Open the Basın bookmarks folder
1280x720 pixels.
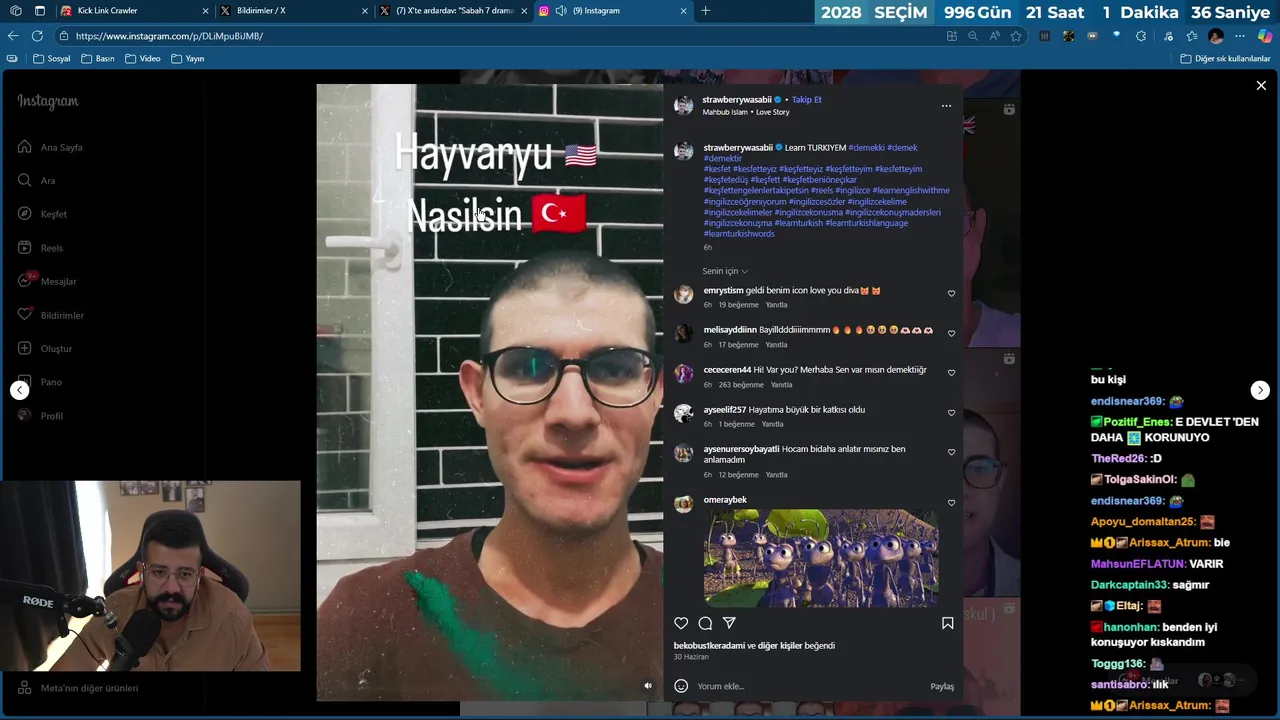pos(97,59)
